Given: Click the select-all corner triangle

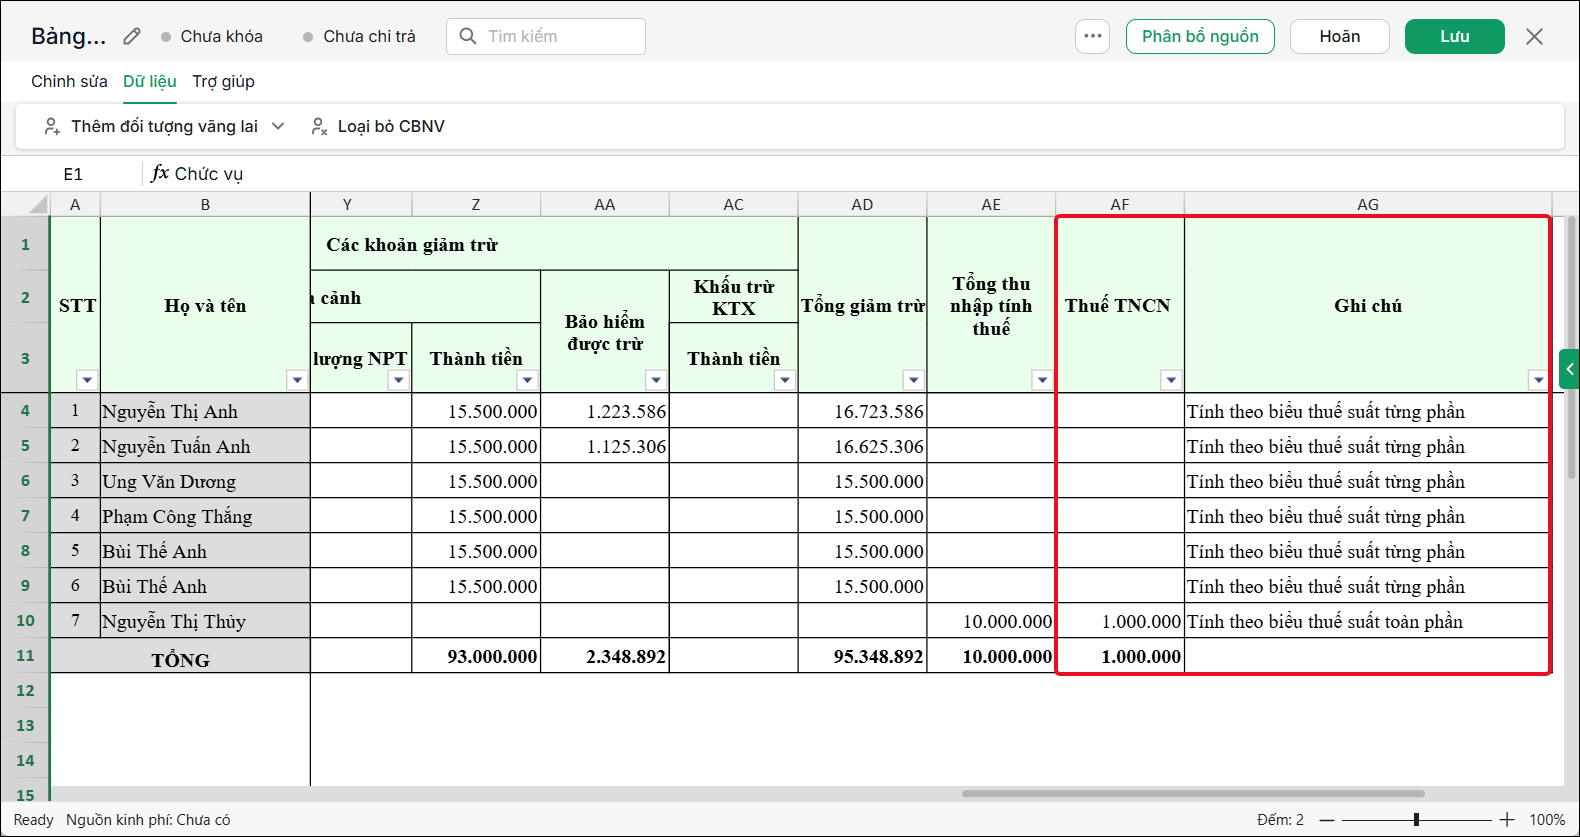Looking at the screenshot, I should (38, 205).
